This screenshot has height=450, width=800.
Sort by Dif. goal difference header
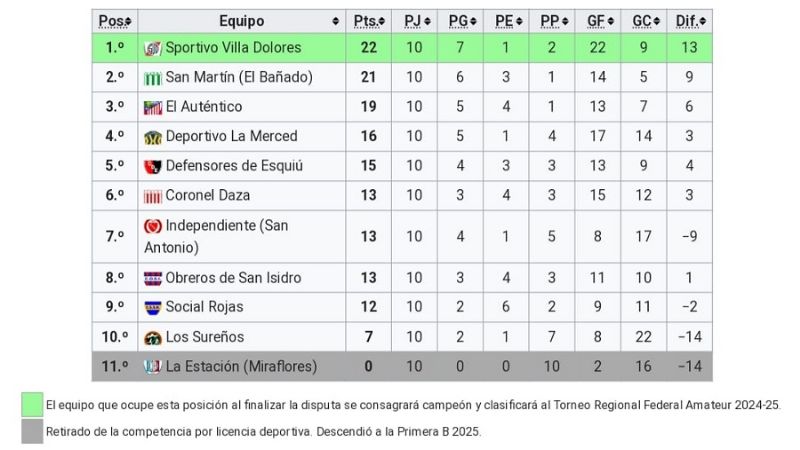(690, 20)
